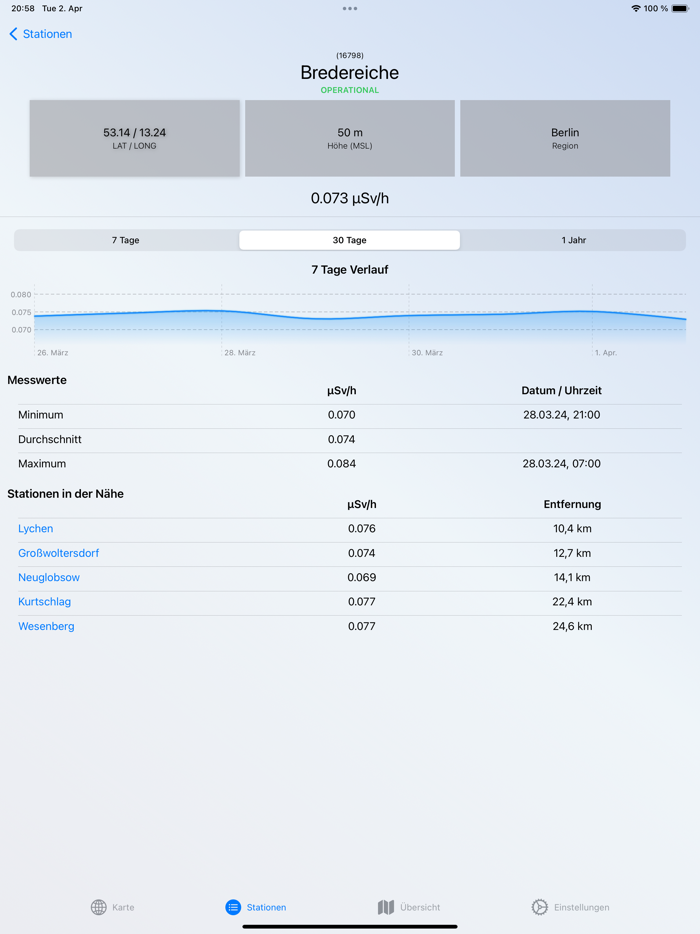Tap the Stationen in der Nähe heading
Image resolution: width=700 pixels, height=934 pixels.
pos(66,494)
